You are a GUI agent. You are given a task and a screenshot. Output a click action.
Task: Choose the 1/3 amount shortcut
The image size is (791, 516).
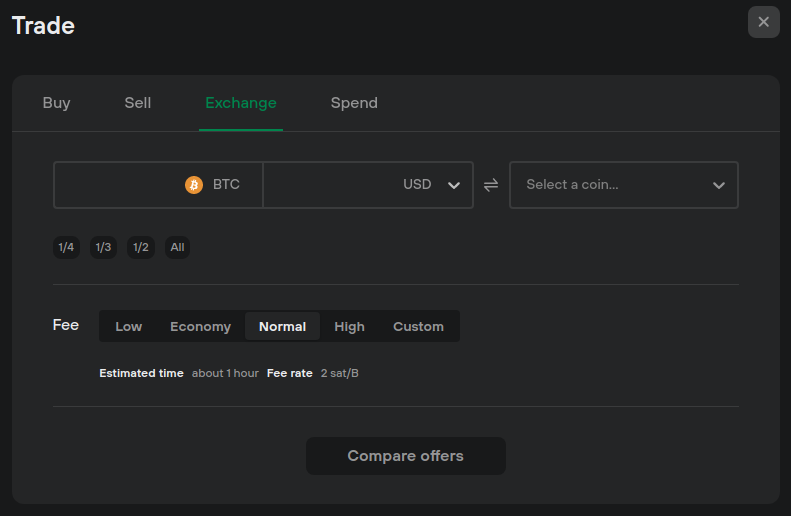coord(103,248)
